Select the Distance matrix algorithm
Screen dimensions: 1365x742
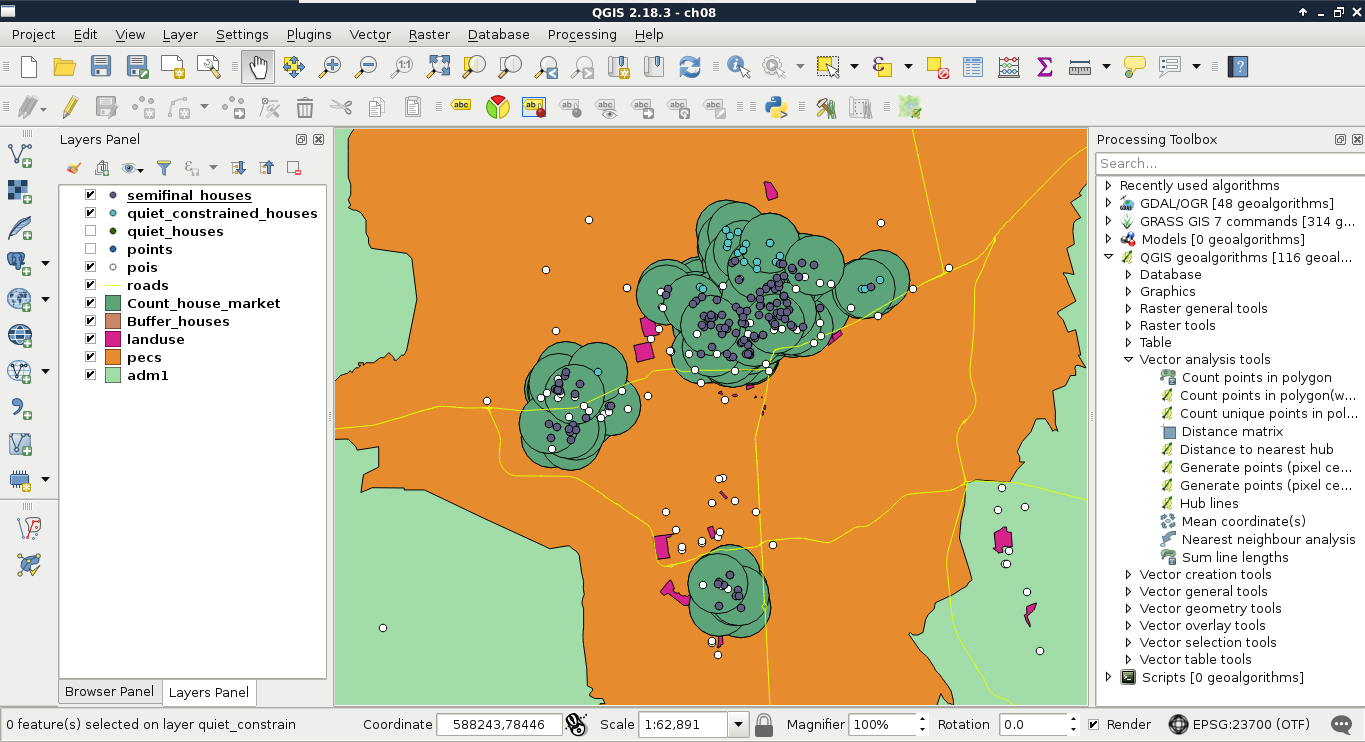point(1232,431)
